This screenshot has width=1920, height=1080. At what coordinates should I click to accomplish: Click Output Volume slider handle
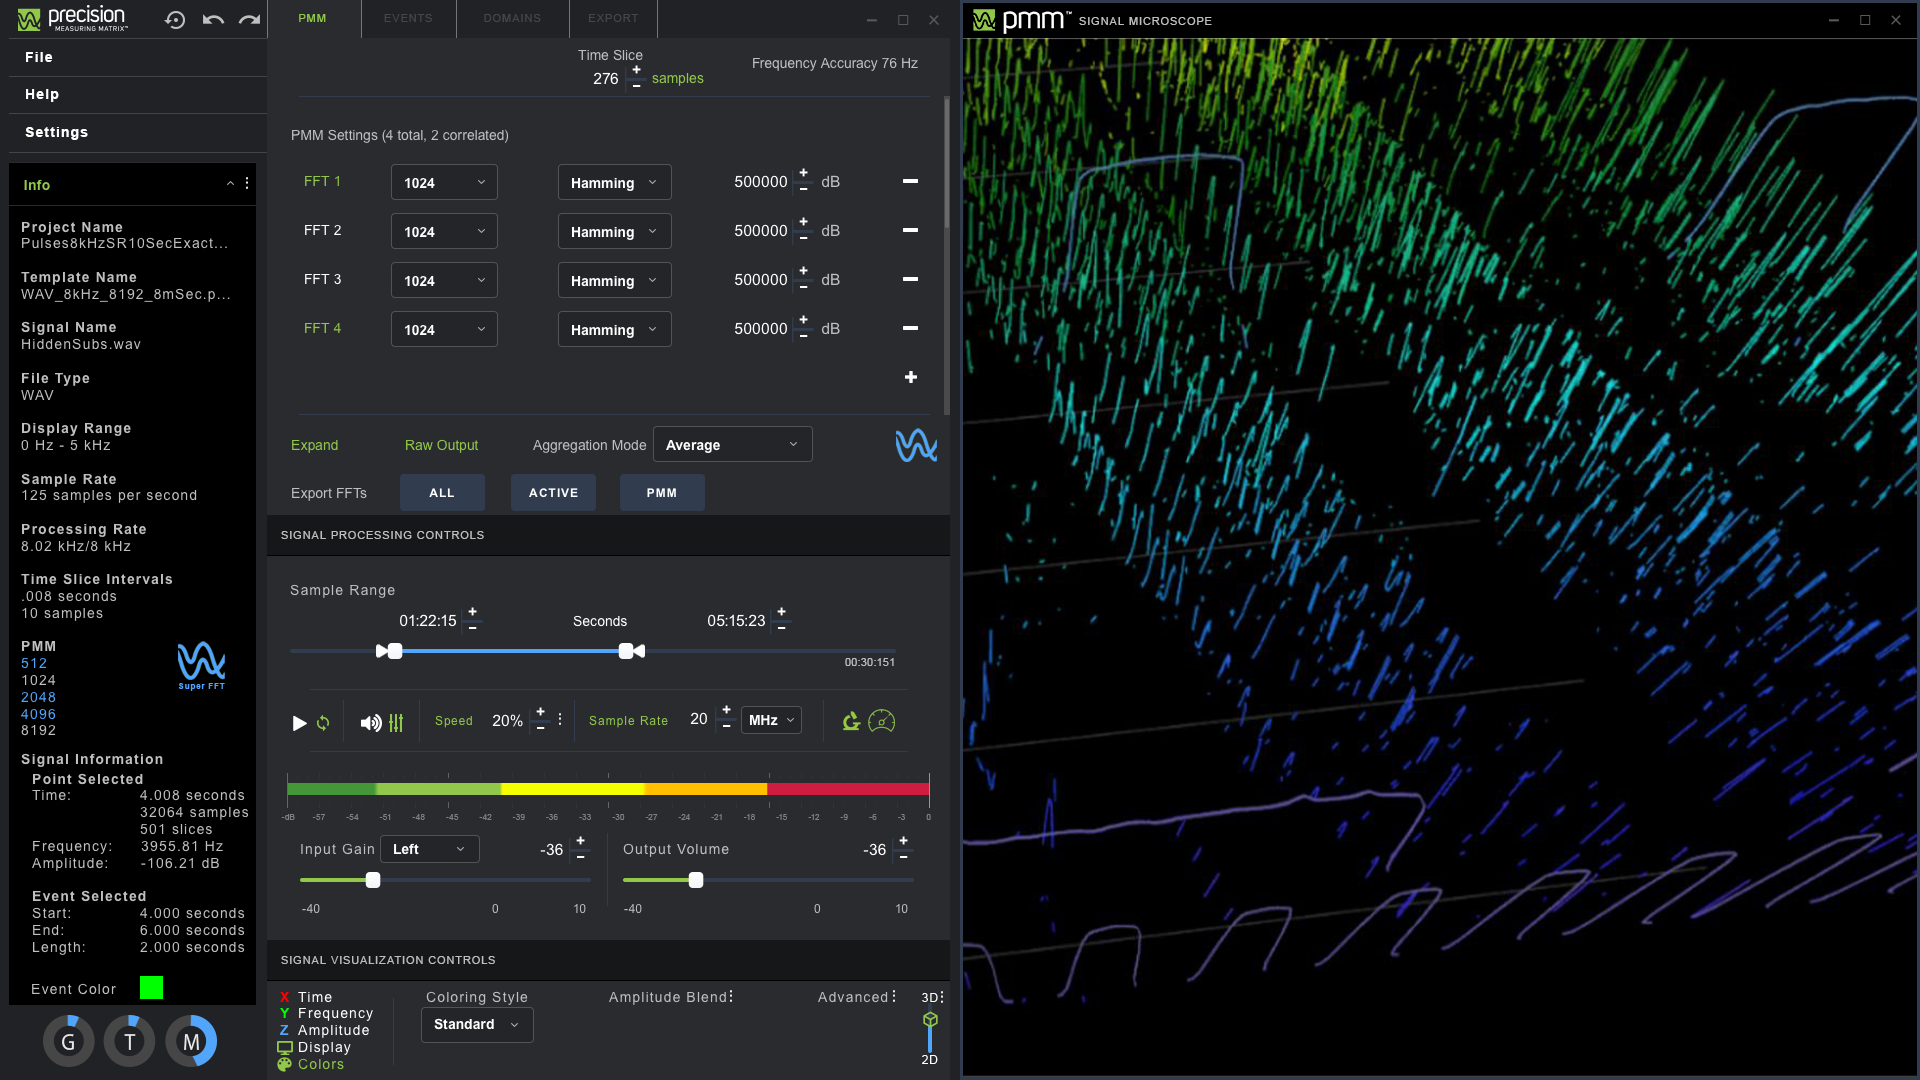[696, 880]
